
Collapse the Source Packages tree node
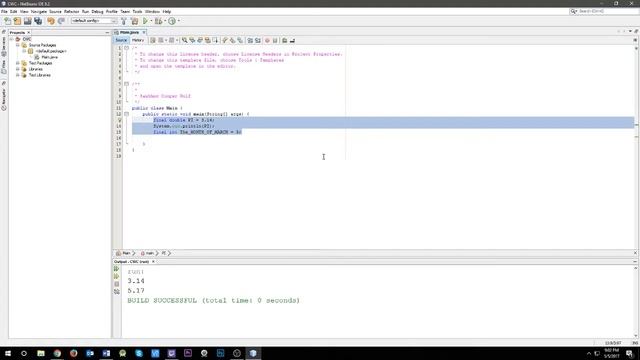(x=18, y=45)
